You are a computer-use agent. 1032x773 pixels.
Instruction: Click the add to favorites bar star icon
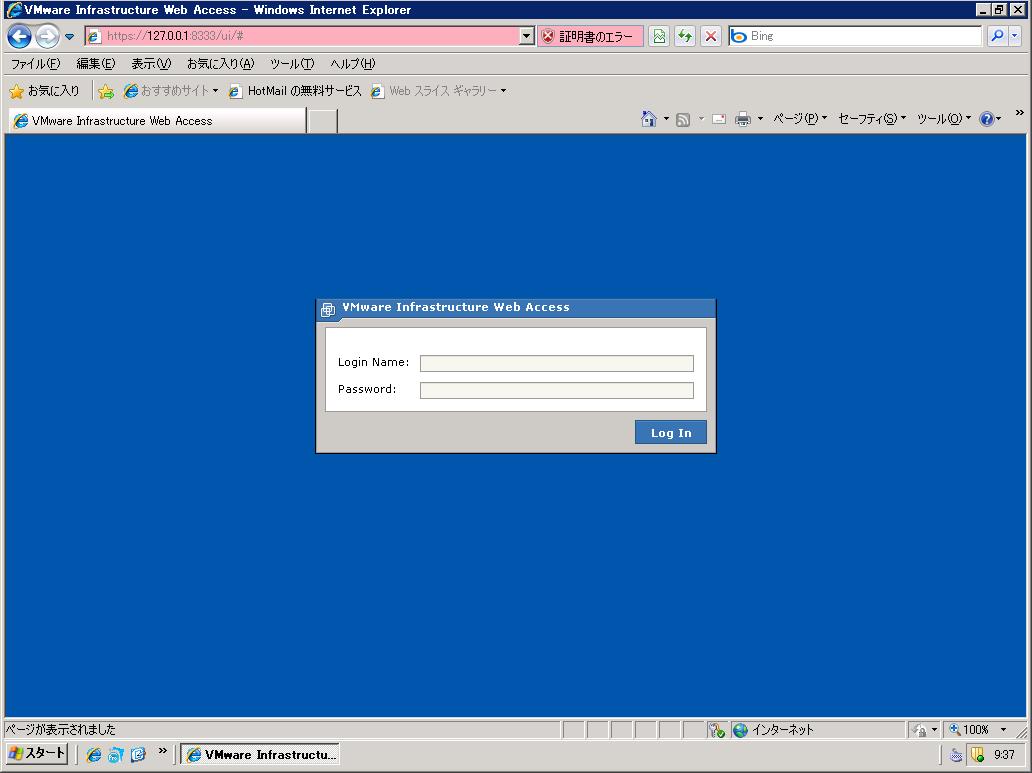pos(105,92)
